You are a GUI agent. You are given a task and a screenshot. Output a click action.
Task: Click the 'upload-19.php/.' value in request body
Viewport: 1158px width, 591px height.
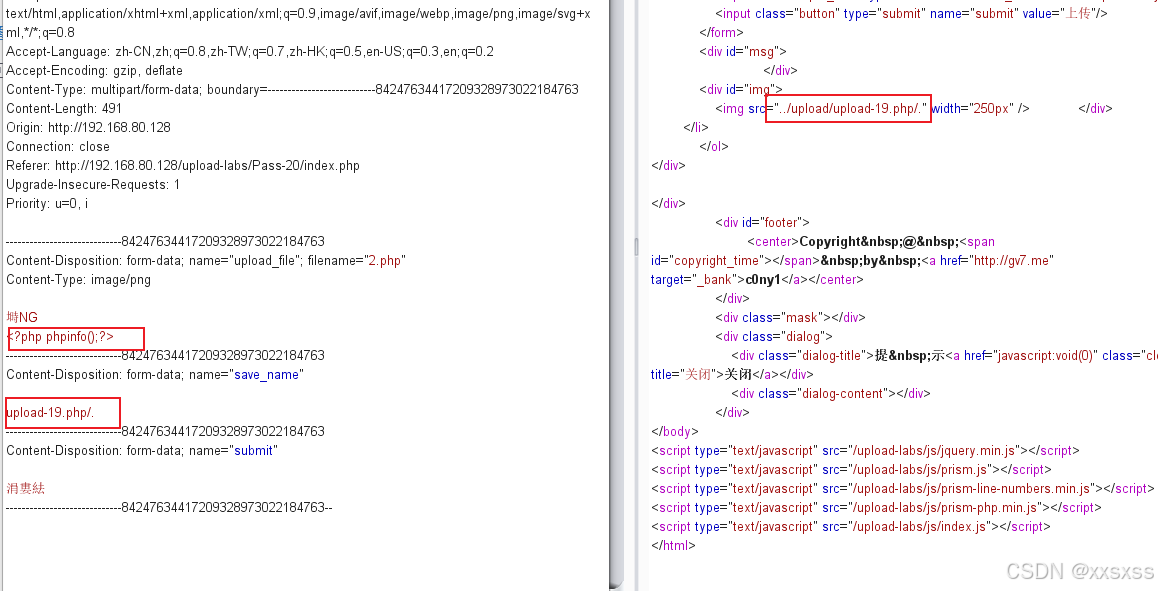[x=50, y=413]
